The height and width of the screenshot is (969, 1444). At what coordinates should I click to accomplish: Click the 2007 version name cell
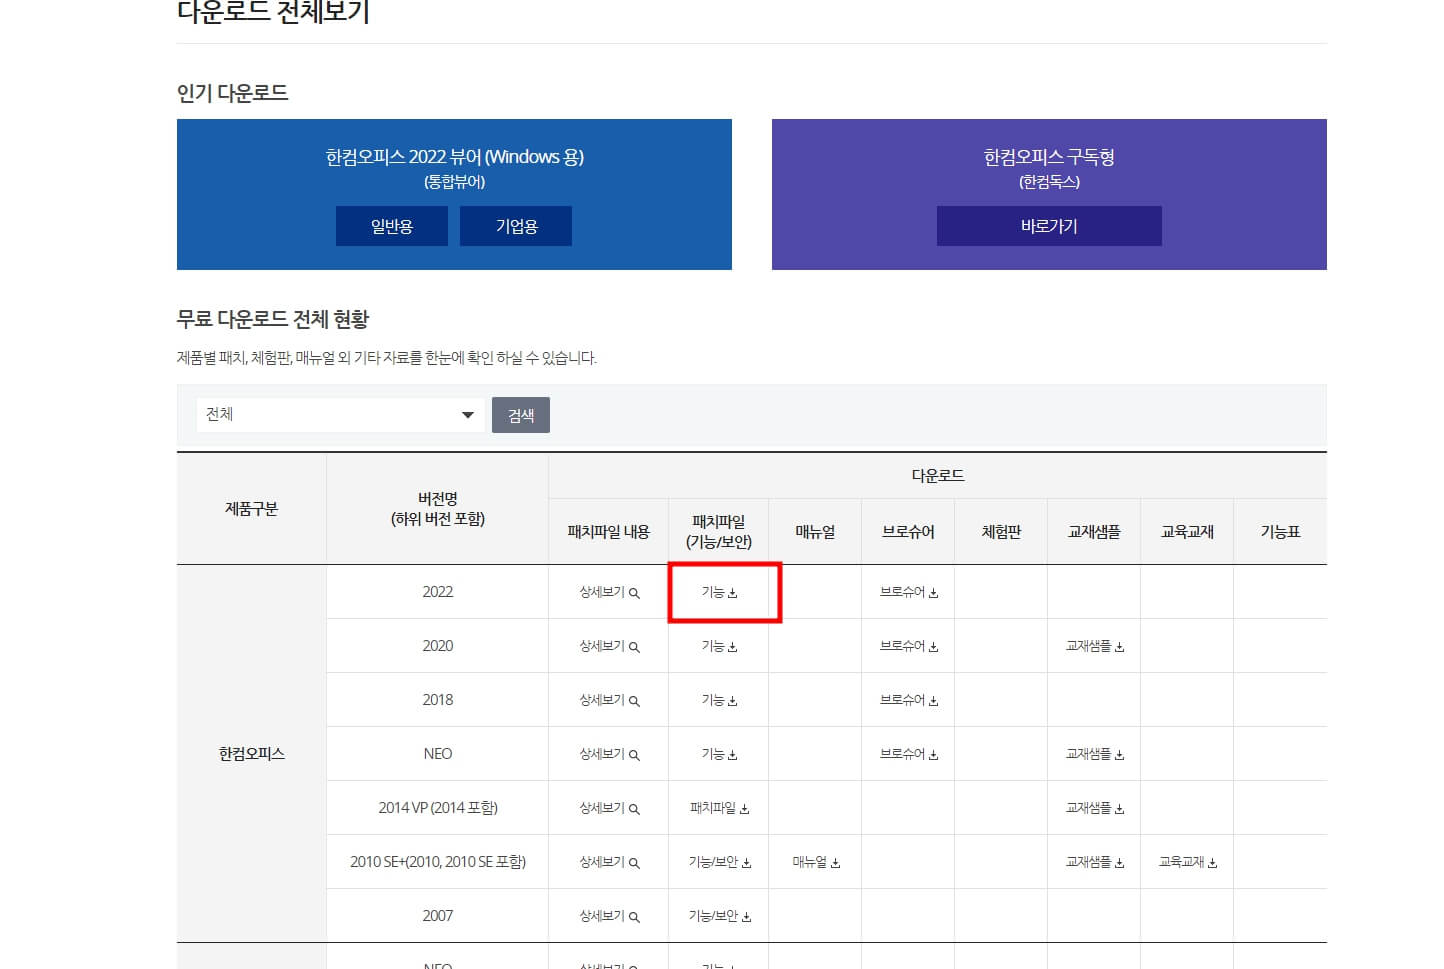click(x=437, y=916)
